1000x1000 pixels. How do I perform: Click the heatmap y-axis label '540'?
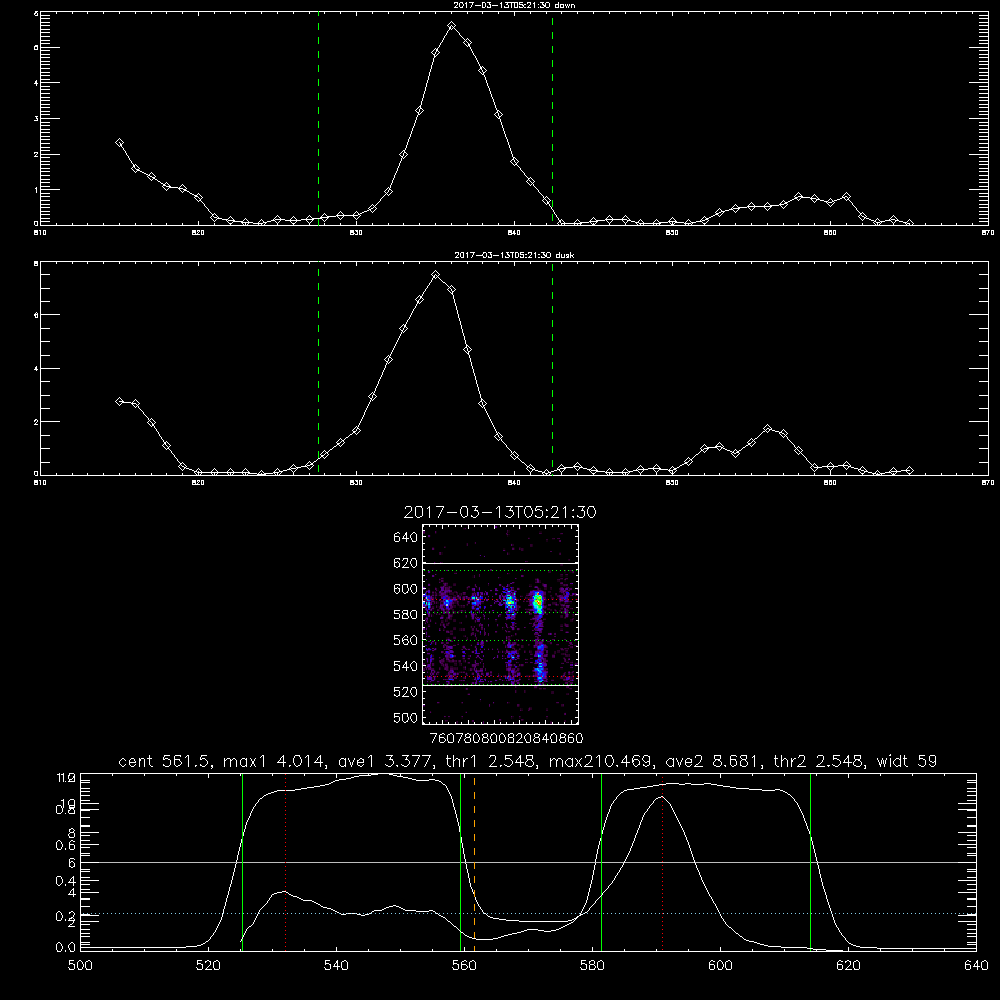click(406, 666)
